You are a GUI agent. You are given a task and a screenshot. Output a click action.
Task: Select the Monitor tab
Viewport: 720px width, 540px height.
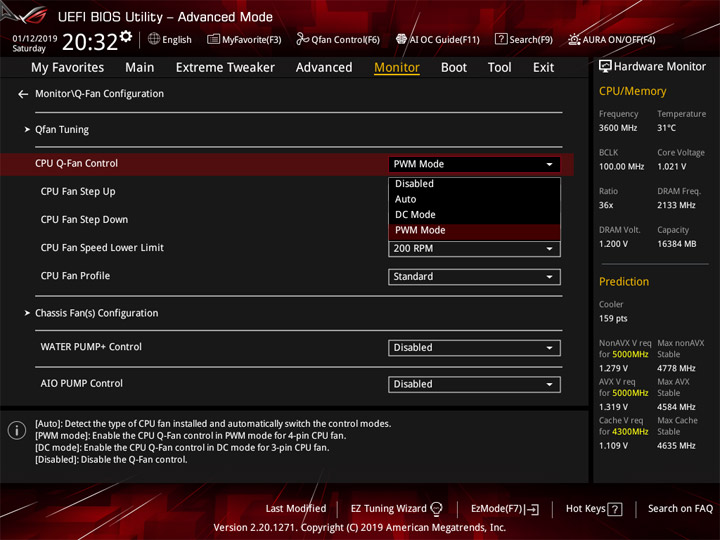[397, 68]
